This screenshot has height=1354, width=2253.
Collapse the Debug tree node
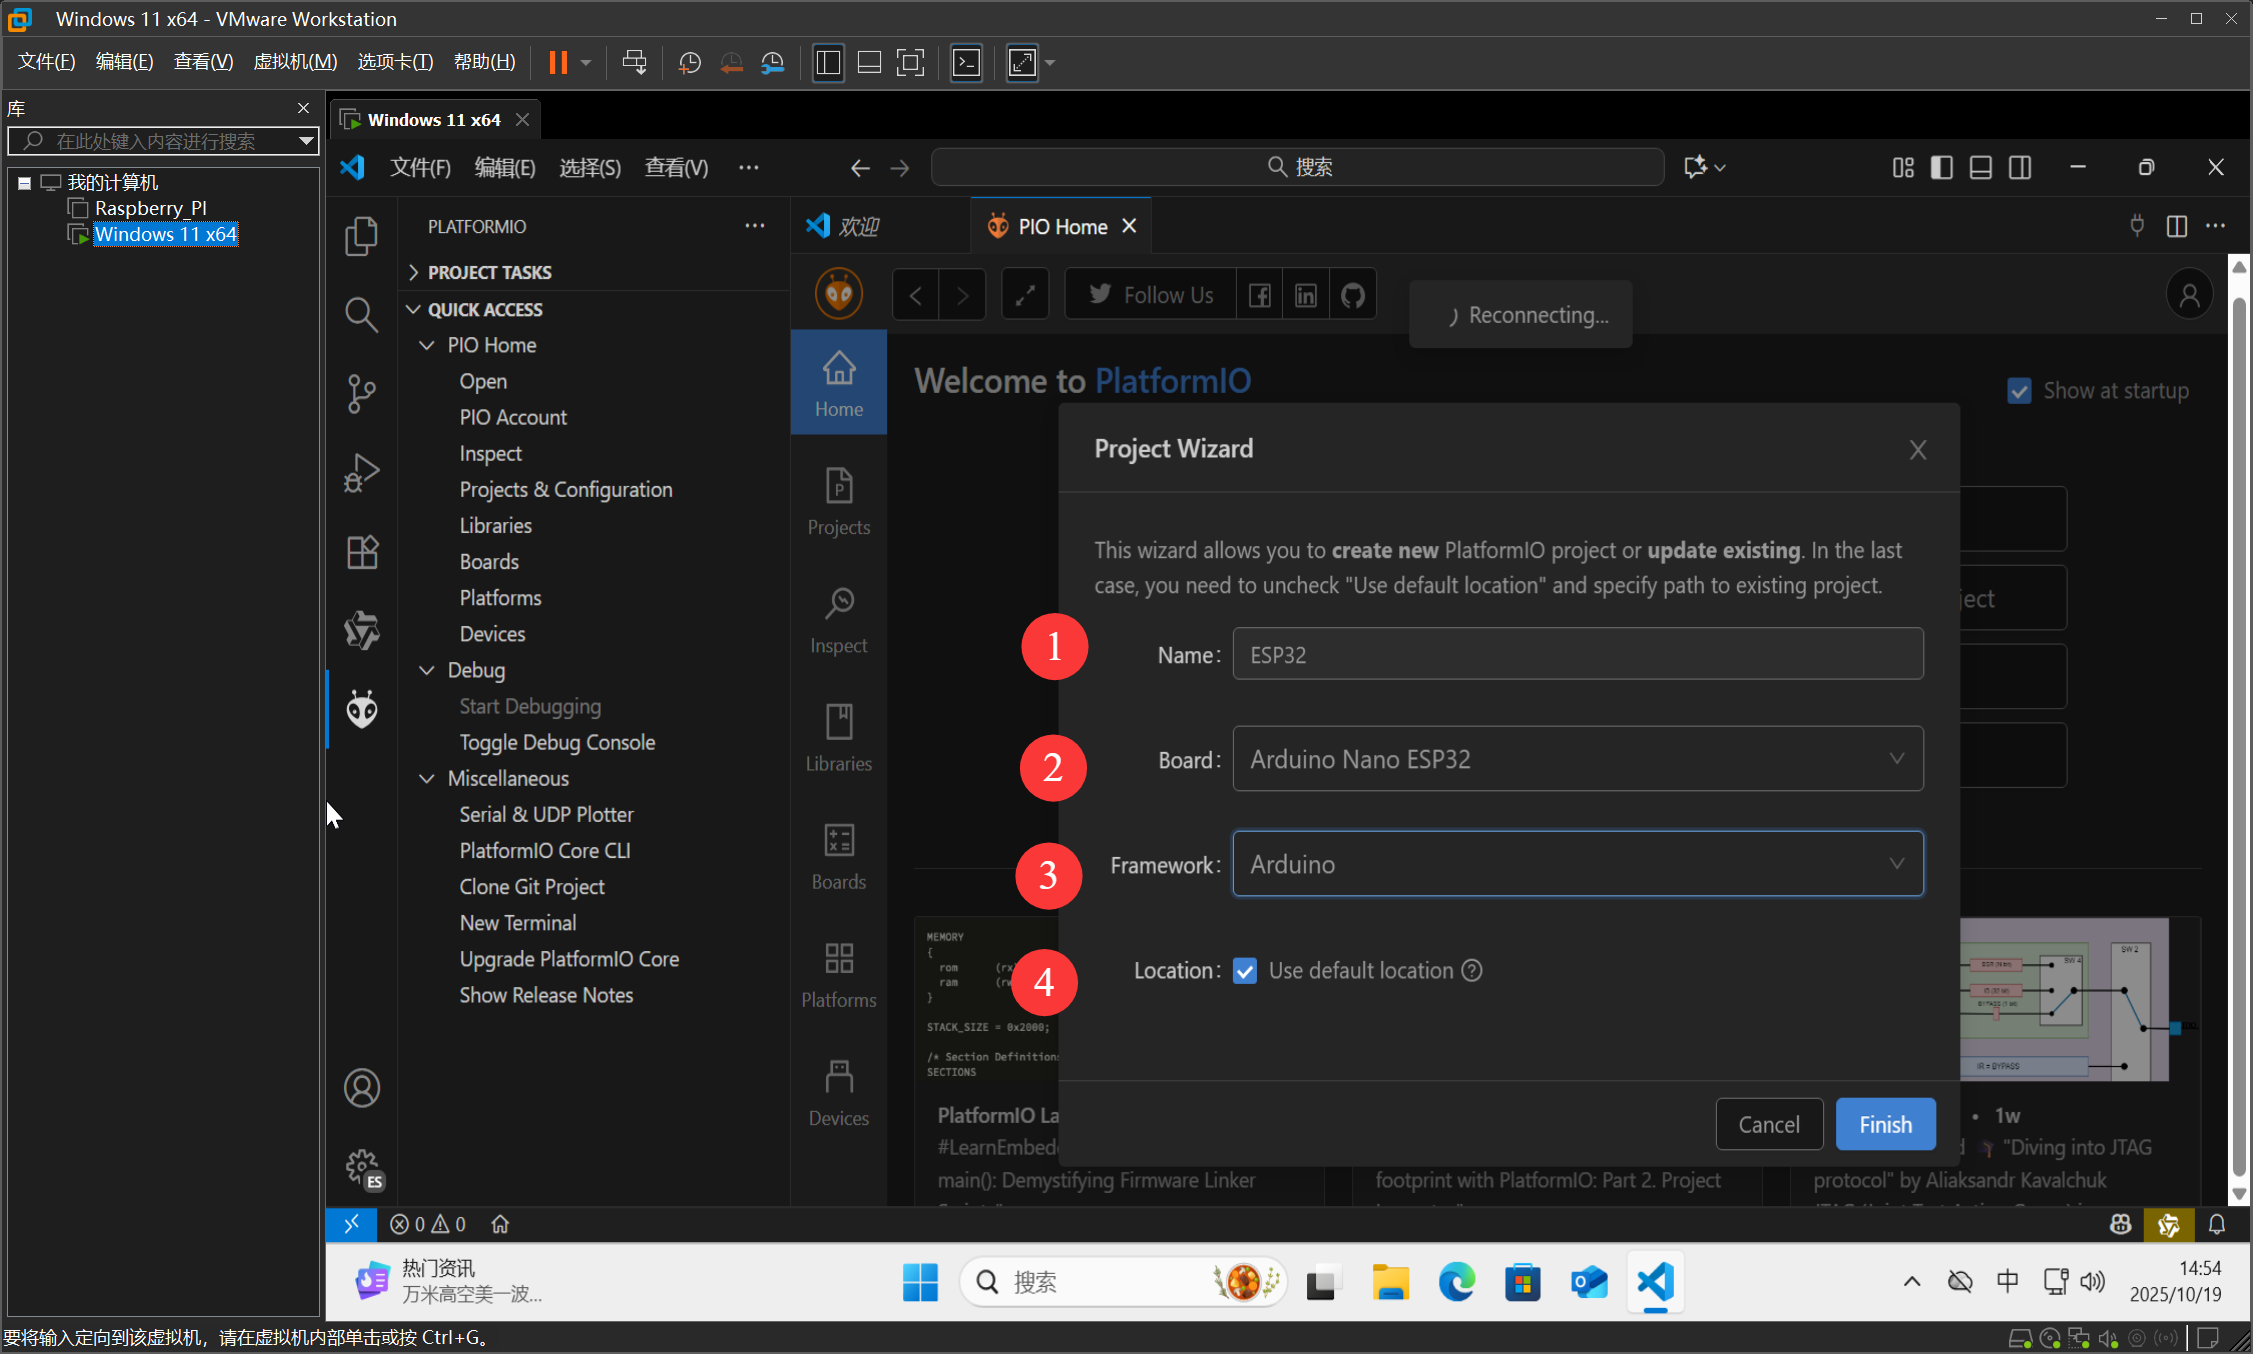(427, 670)
